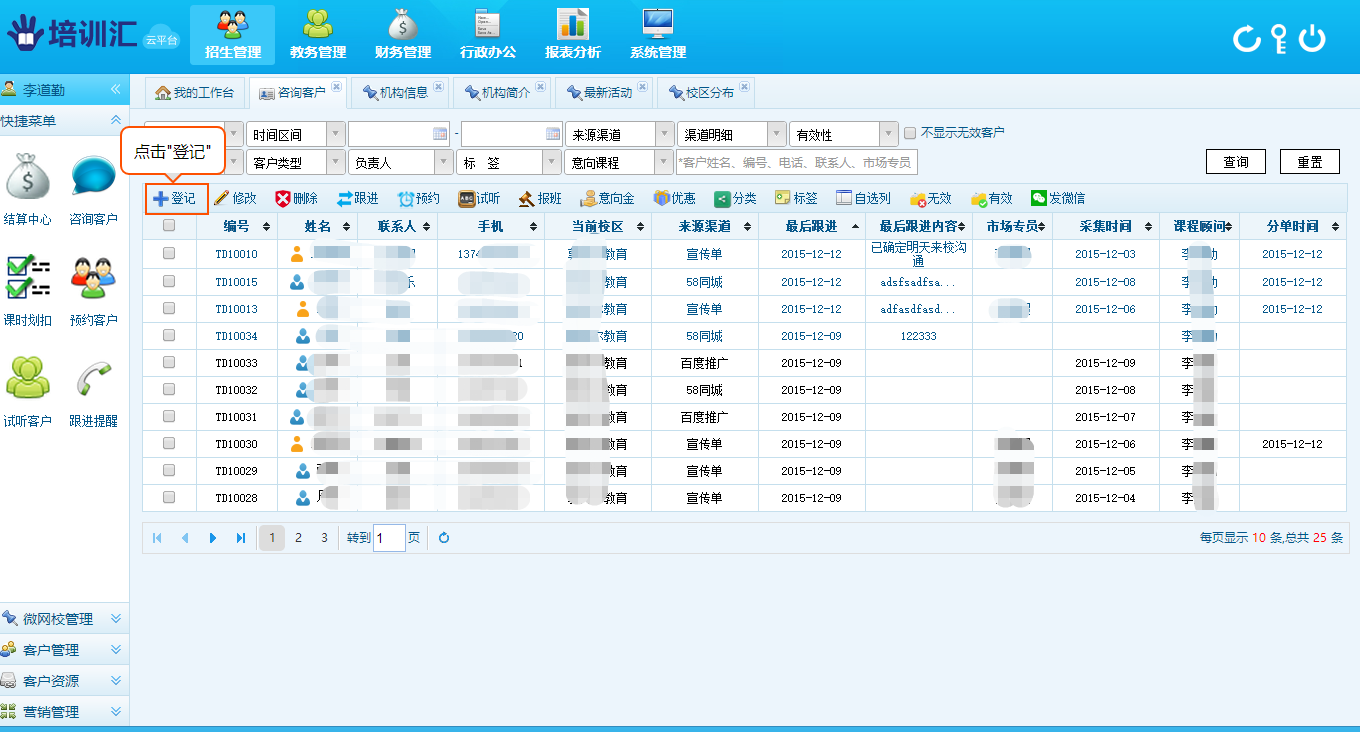Open 预约客户 shortcut
The height and width of the screenshot is (732, 1360).
click(93, 290)
